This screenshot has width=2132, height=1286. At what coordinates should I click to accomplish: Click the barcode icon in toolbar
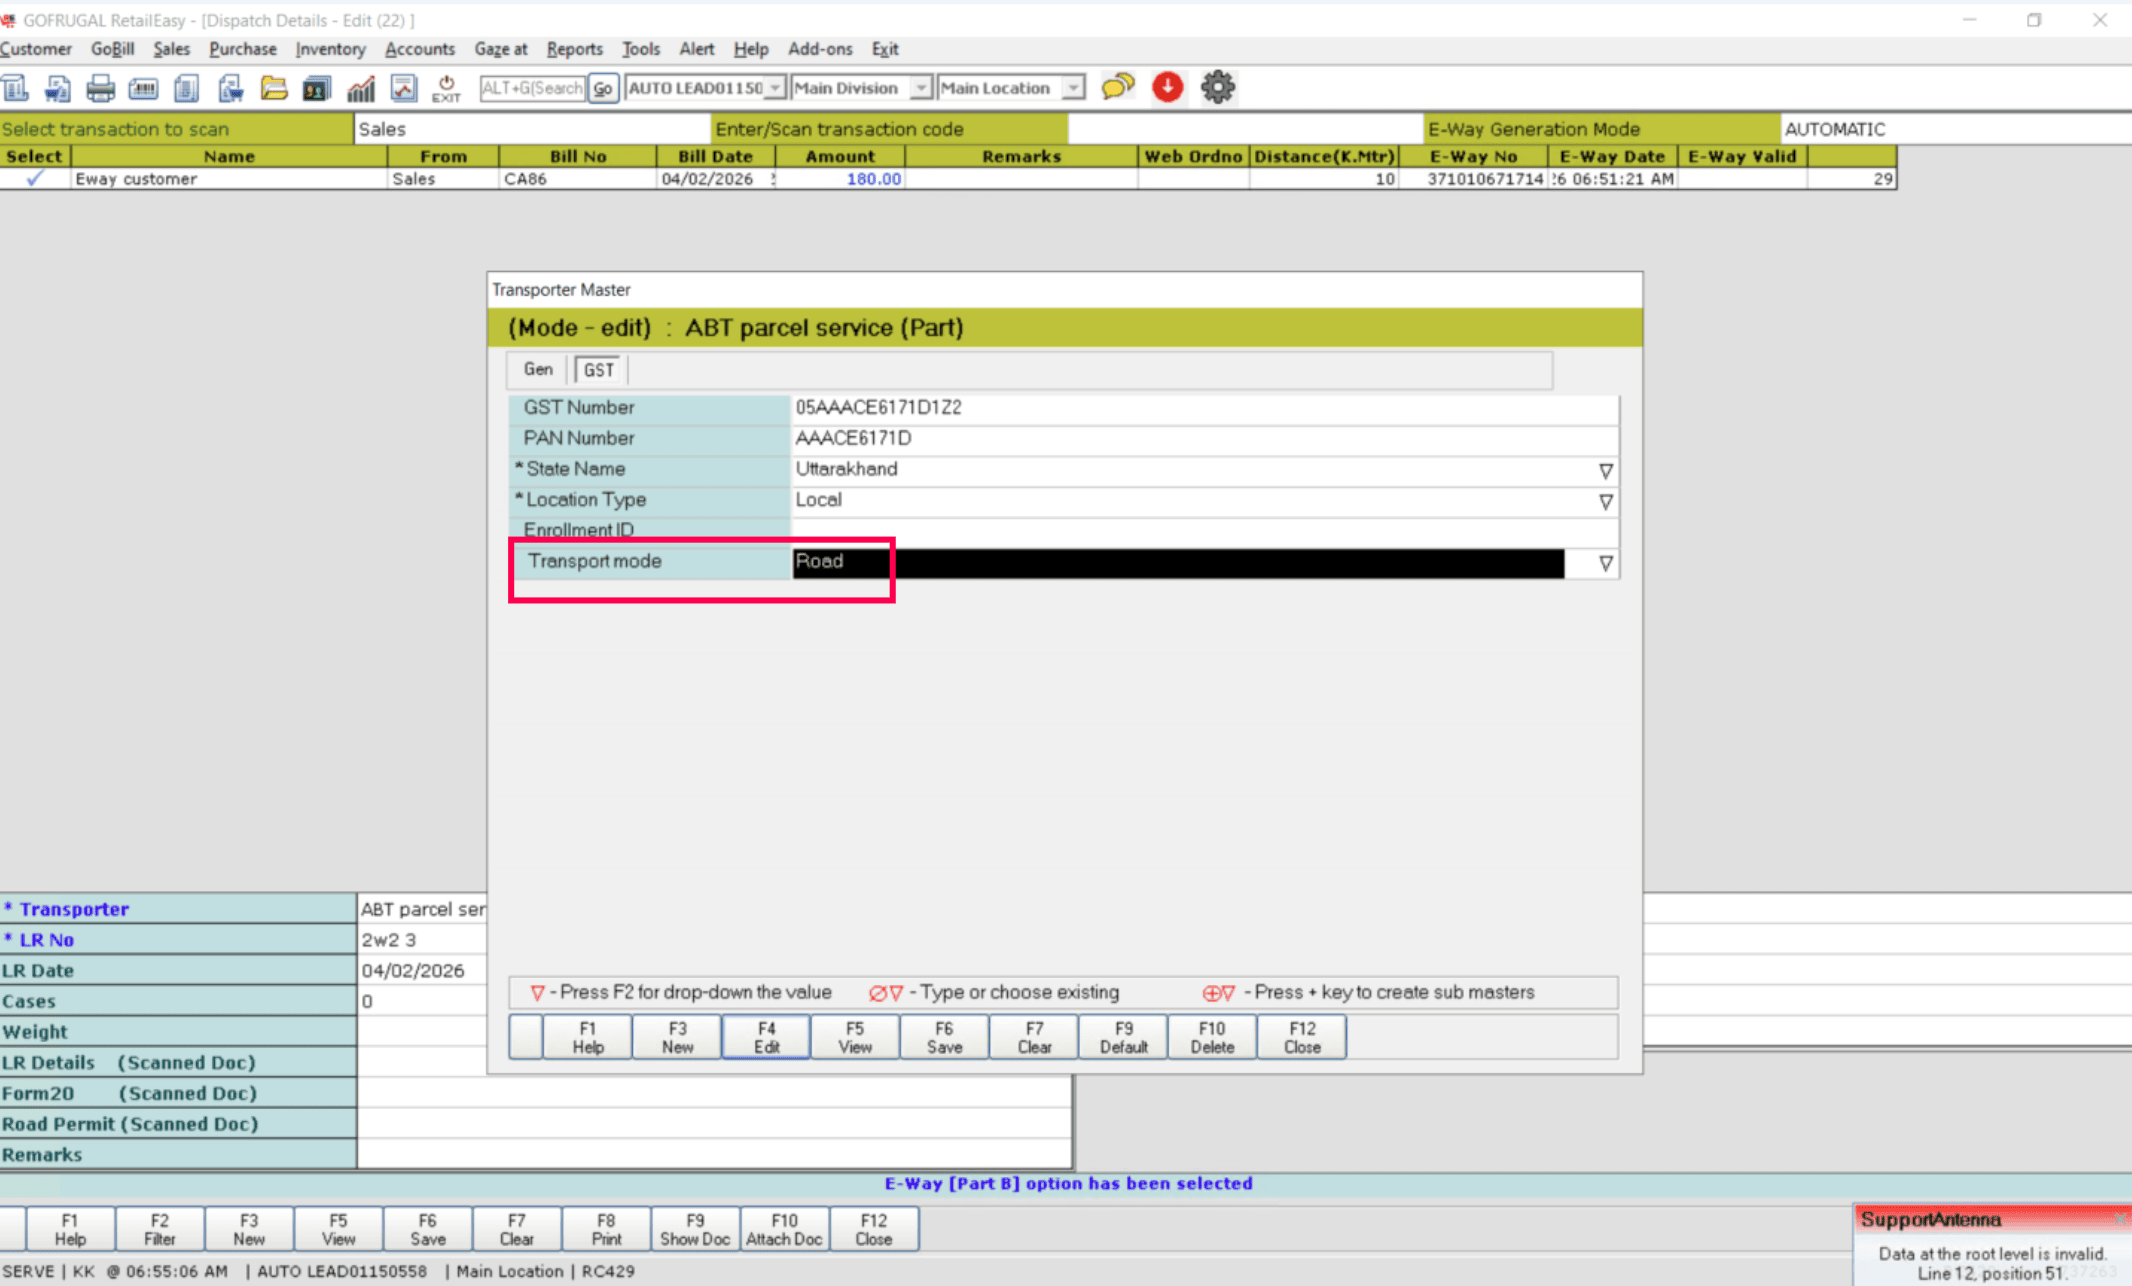143,88
